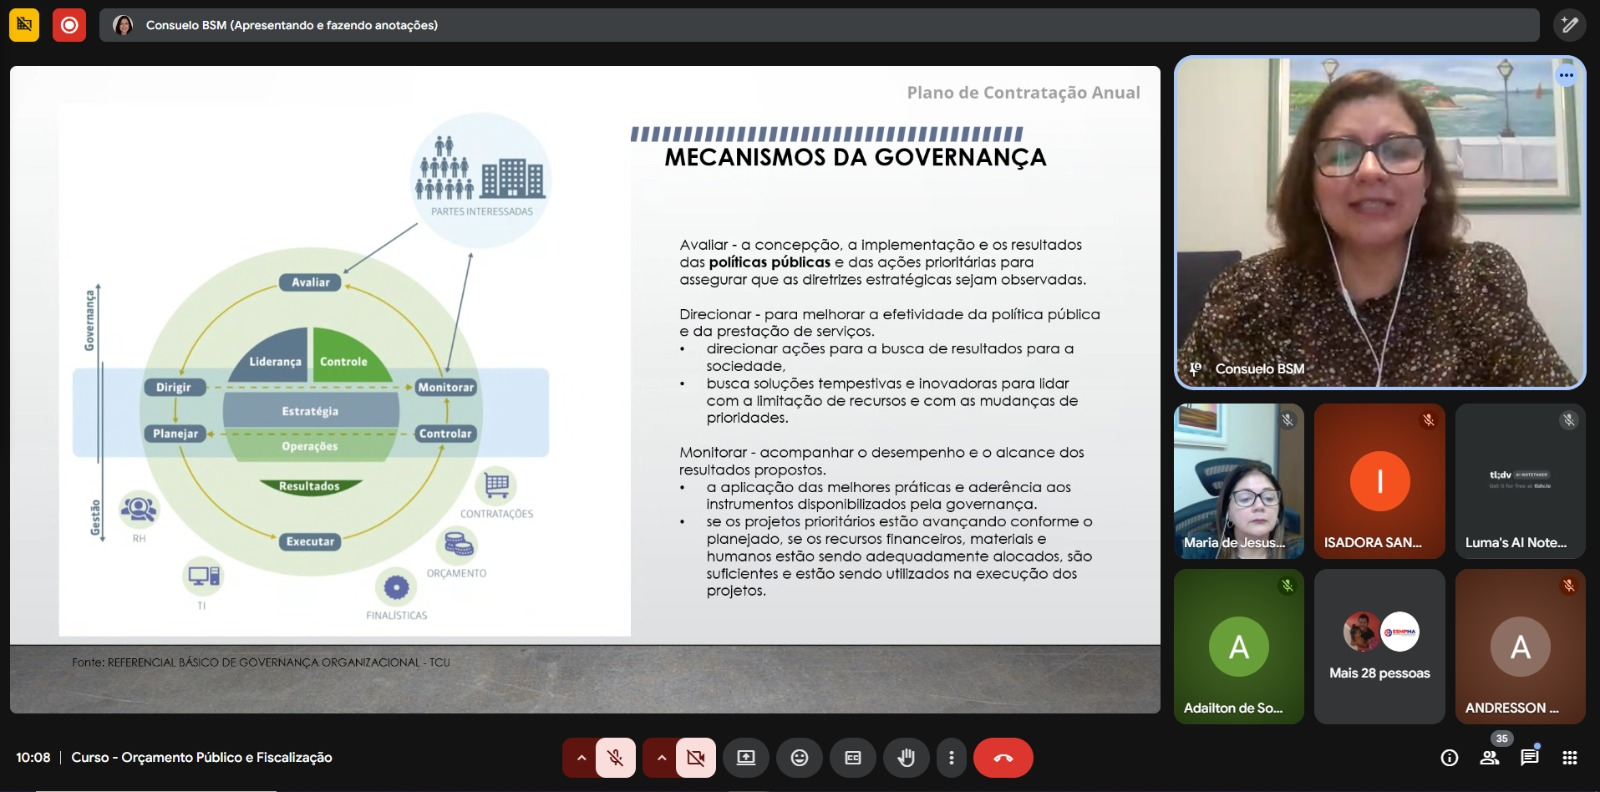
Task: Click the annotation pen icon
Action: (1569, 25)
